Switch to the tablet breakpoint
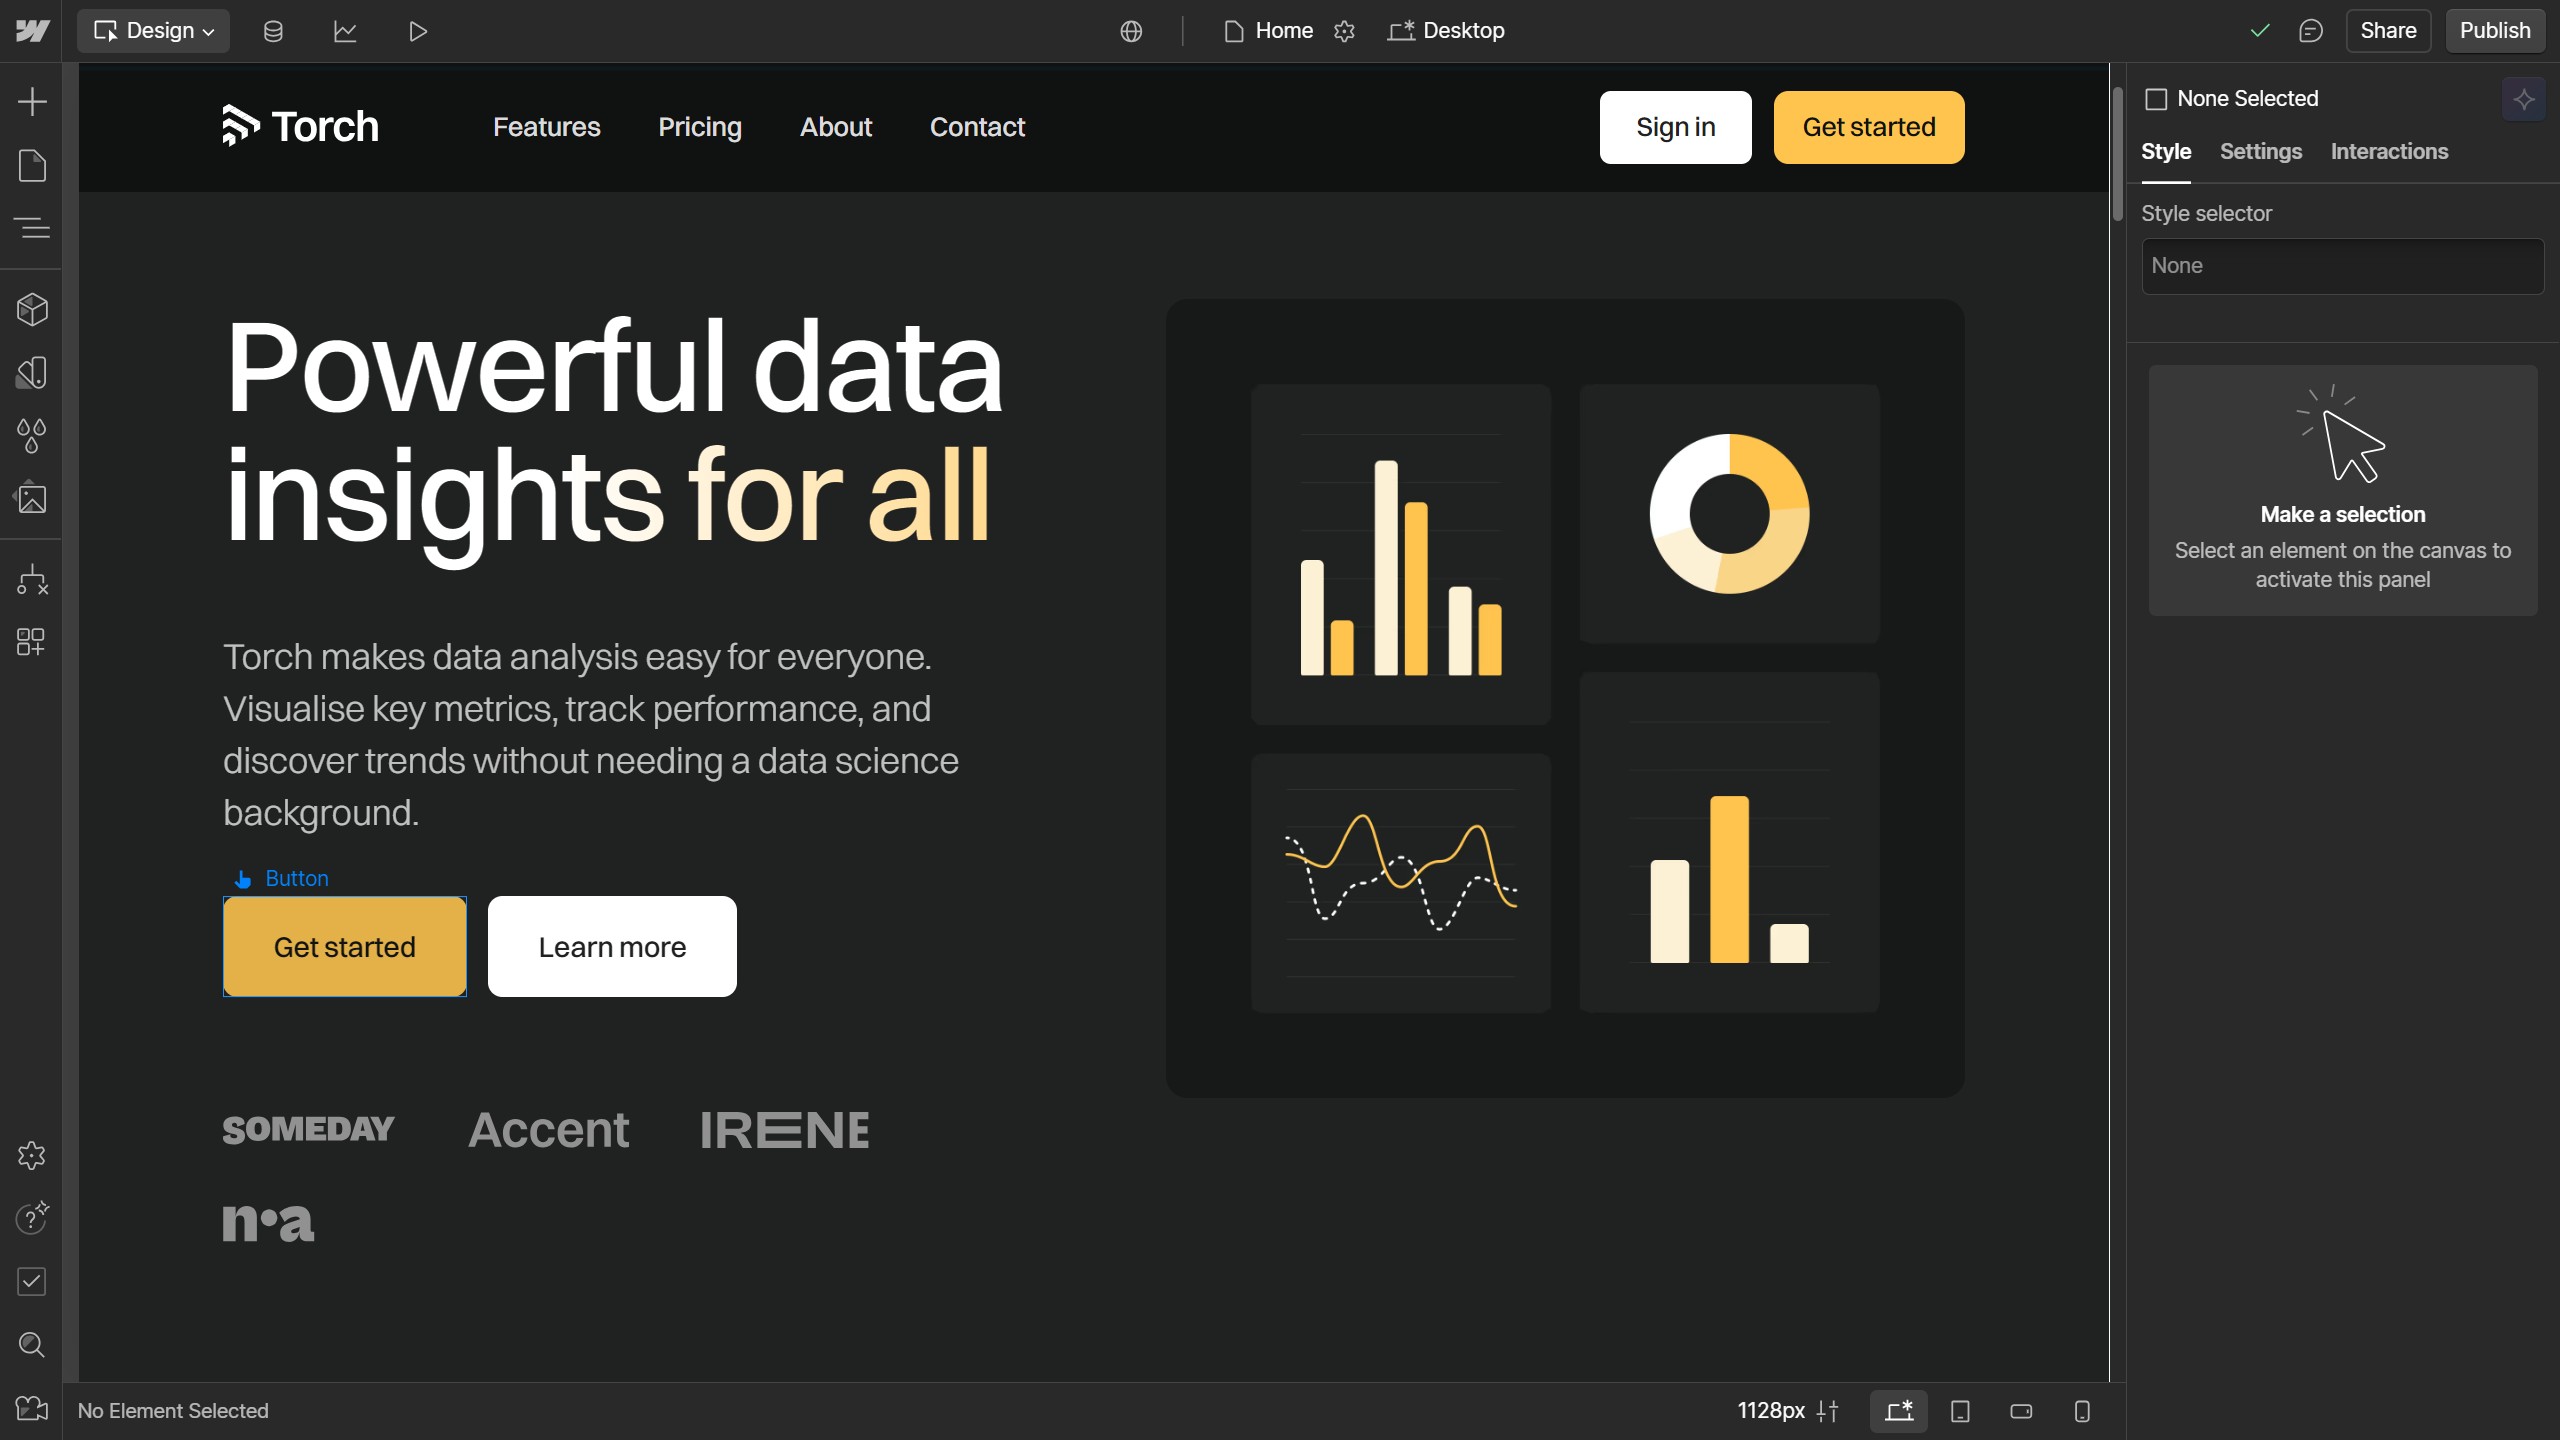 point(1960,1411)
